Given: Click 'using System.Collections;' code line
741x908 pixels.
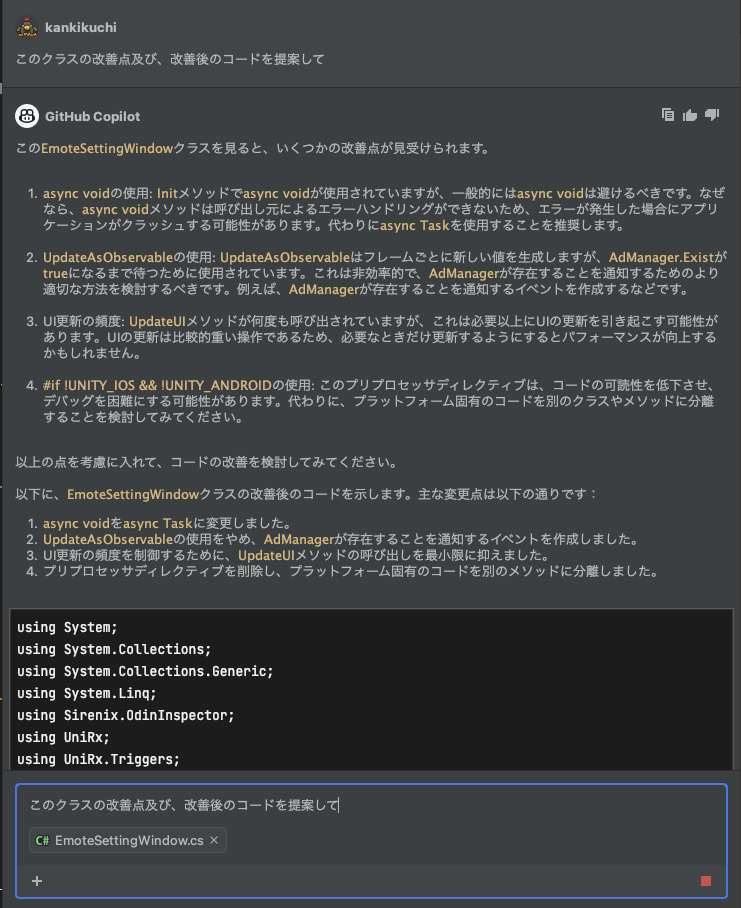Looking at the screenshot, I should 114,649.
